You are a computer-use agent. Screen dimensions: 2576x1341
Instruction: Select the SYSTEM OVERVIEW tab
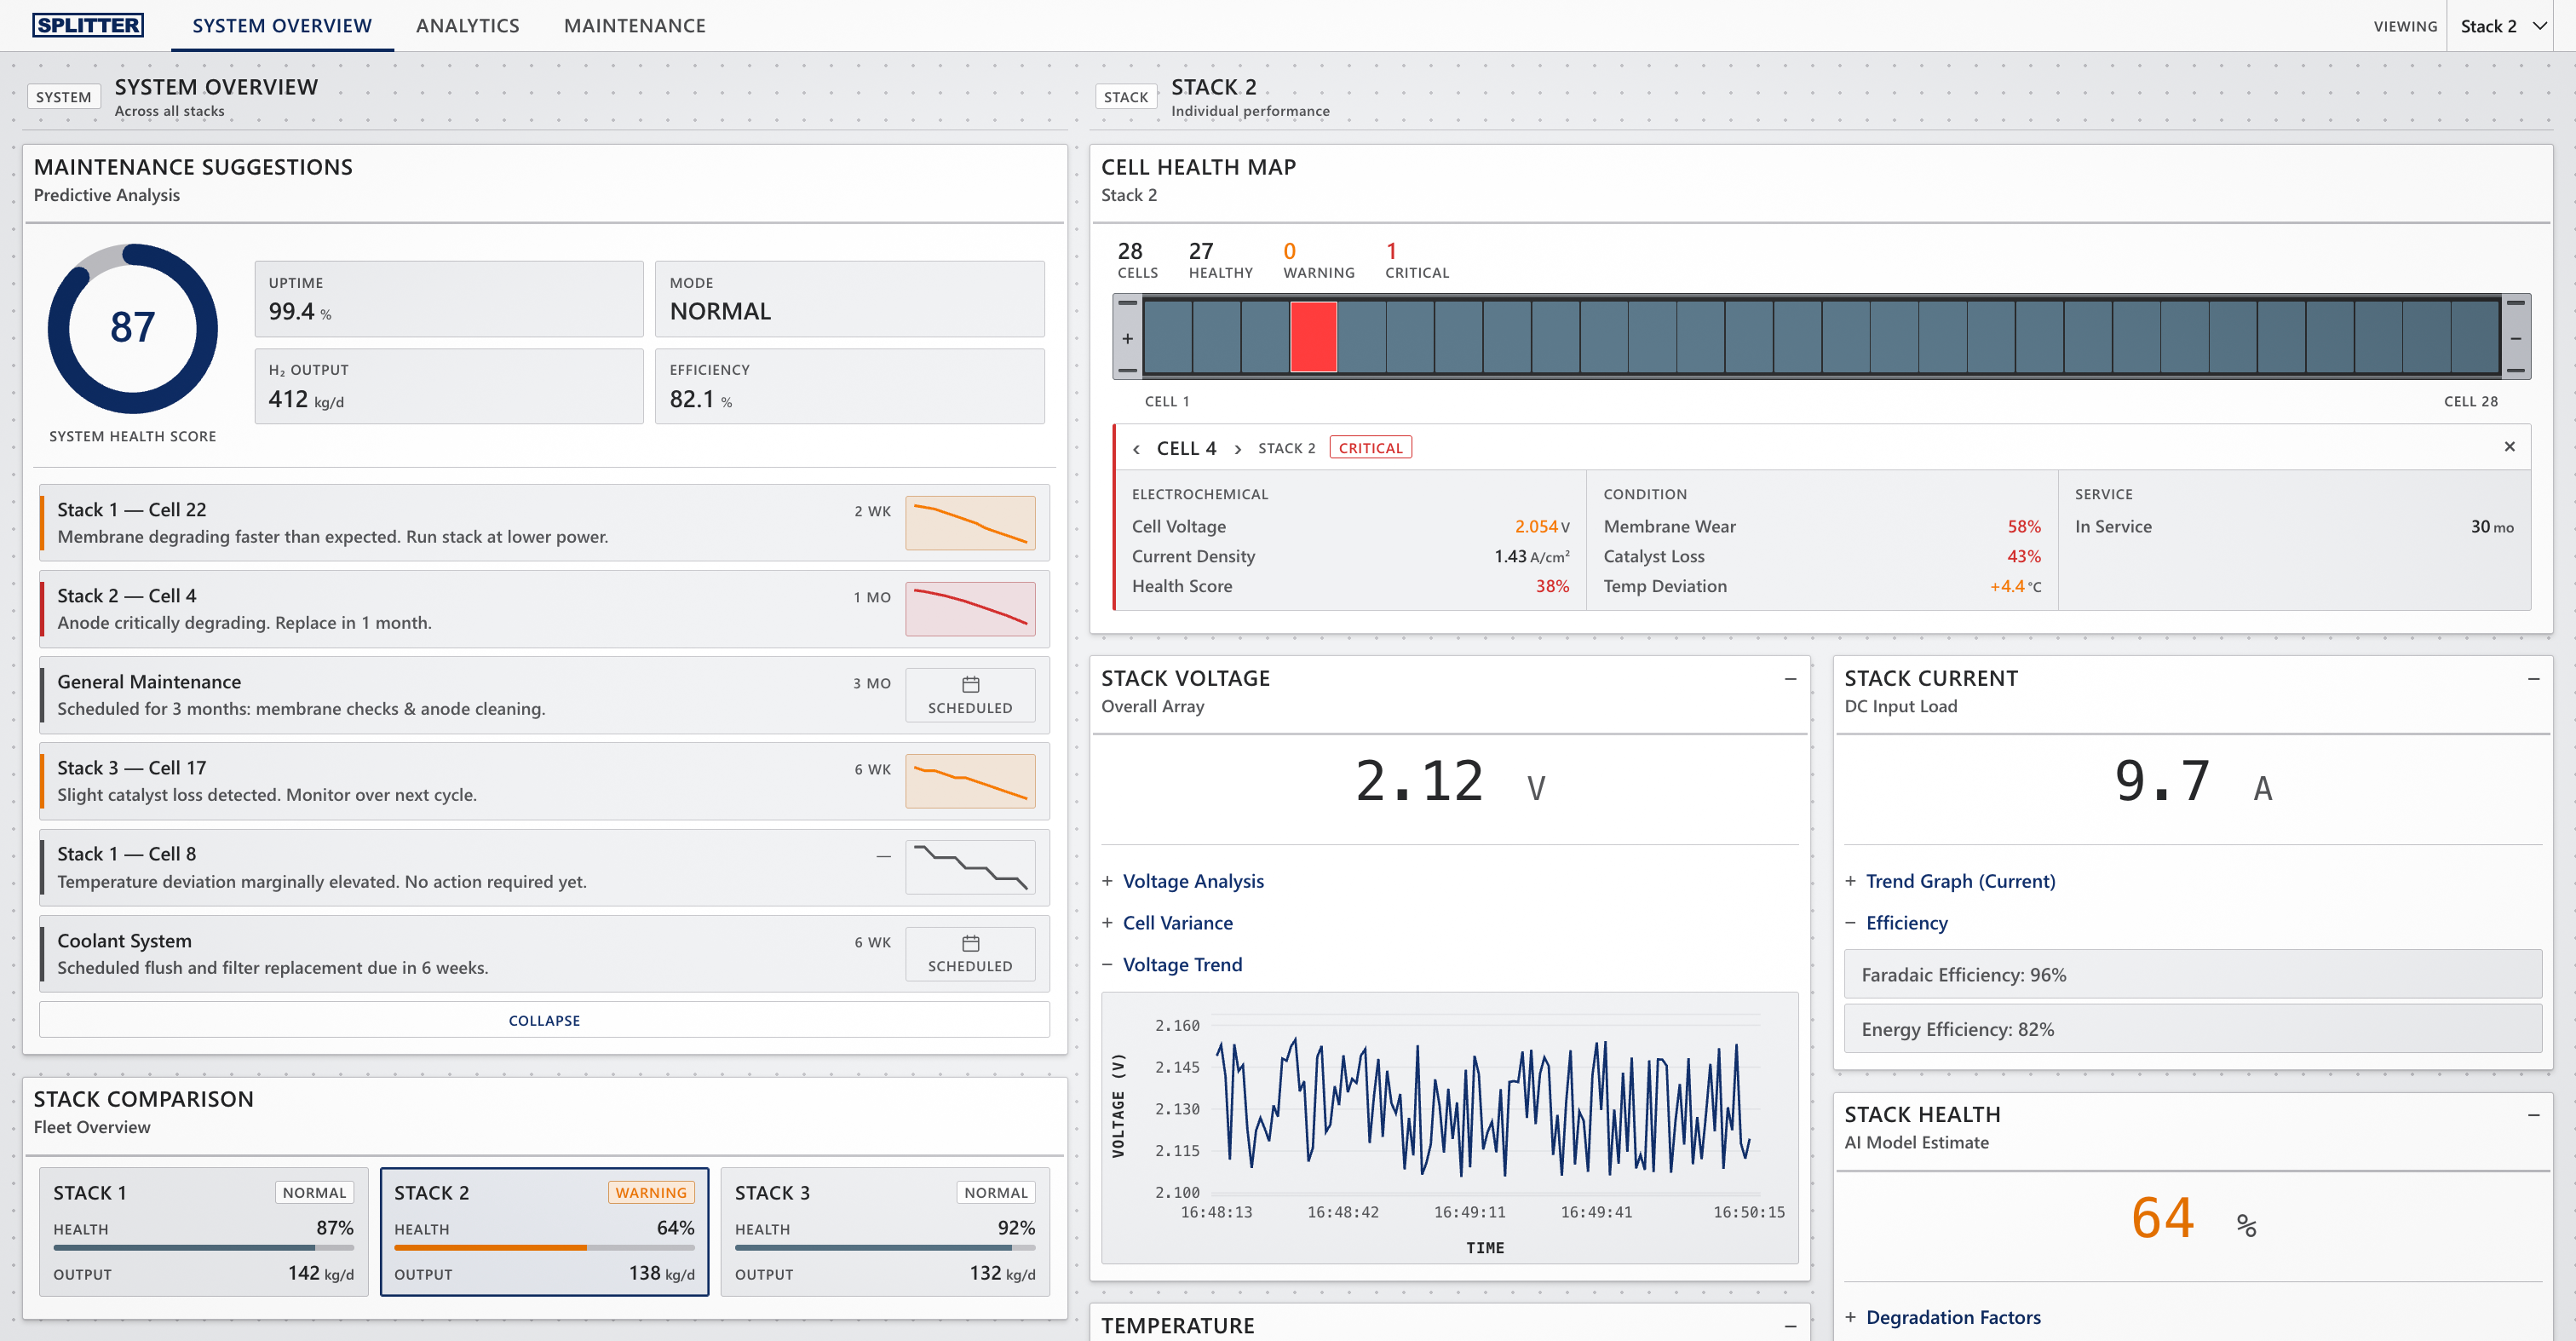282,26
